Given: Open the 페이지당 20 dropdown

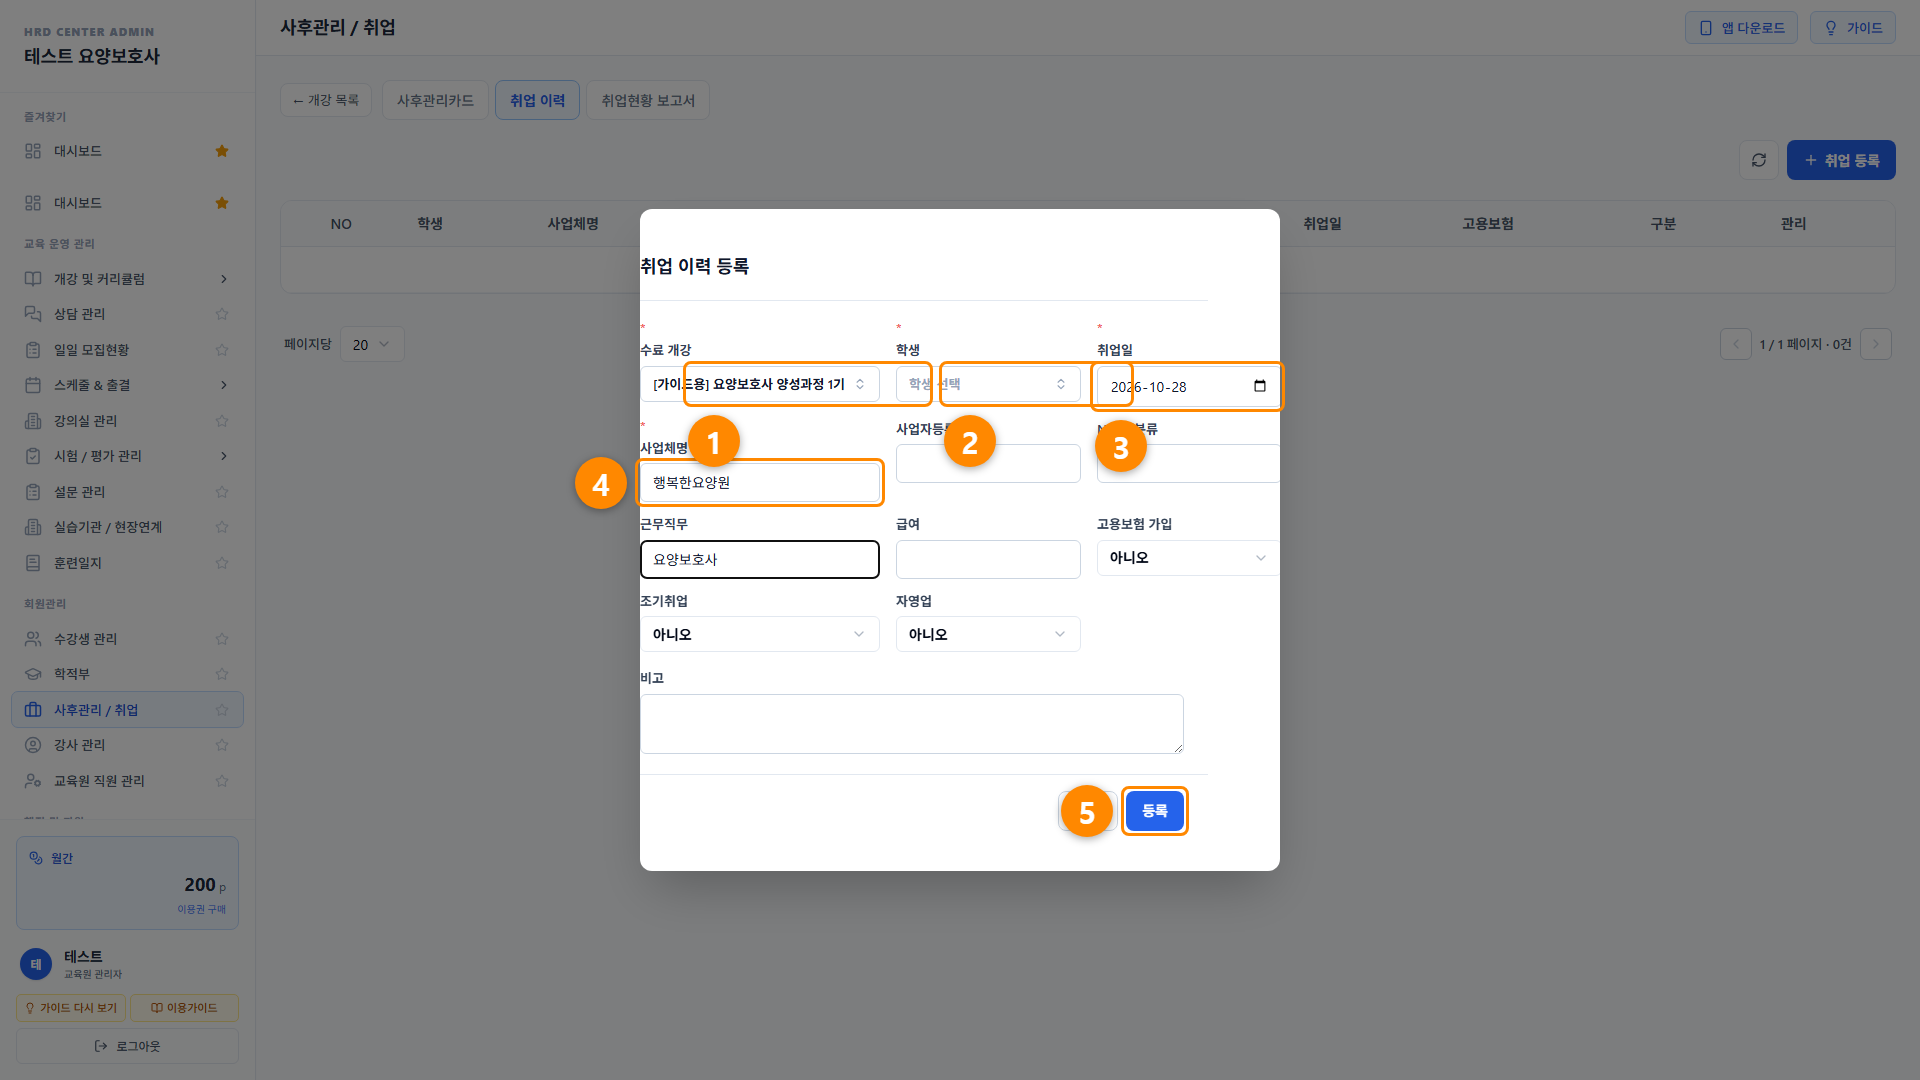Looking at the screenshot, I should [x=372, y=344].
